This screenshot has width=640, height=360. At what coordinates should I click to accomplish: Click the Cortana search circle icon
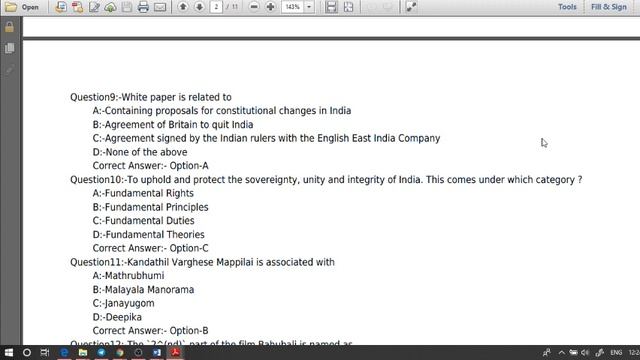[27, 352]
